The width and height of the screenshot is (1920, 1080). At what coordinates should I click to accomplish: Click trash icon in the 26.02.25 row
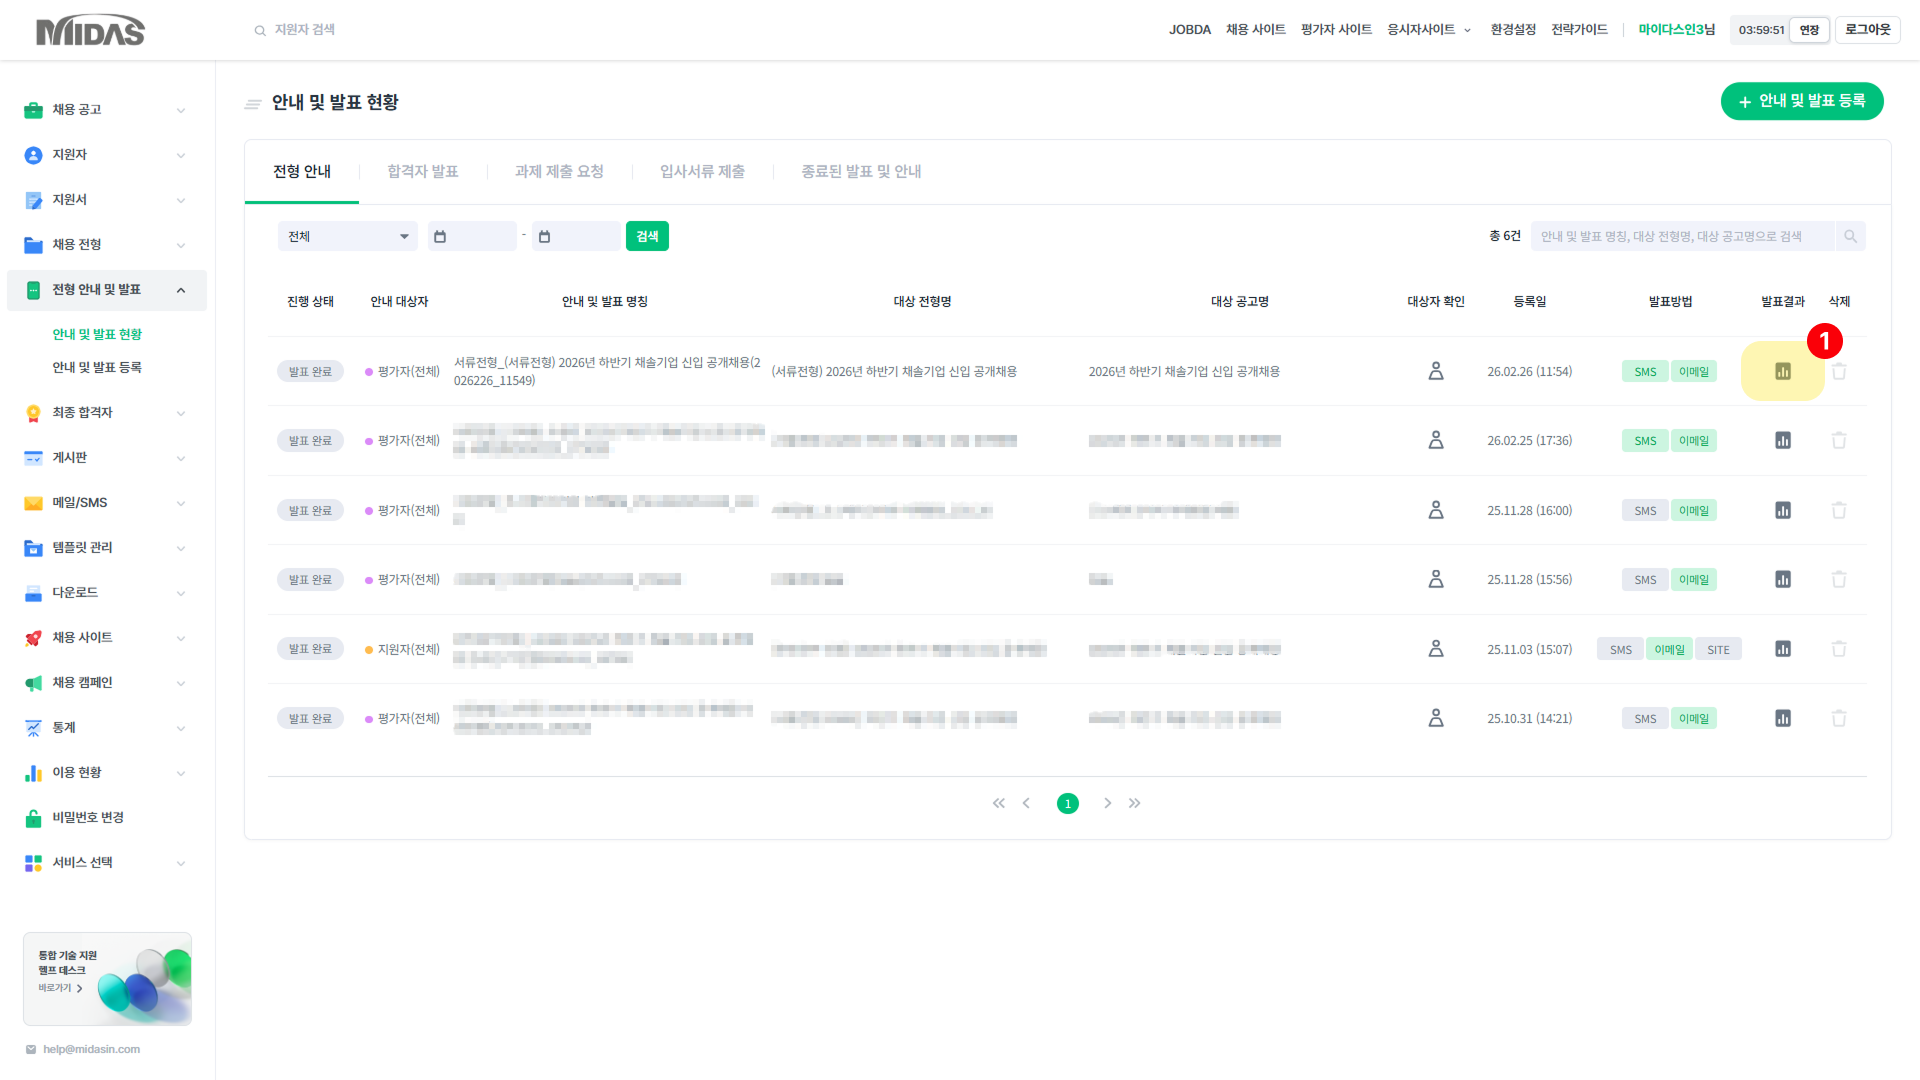tap(1838, 440)
